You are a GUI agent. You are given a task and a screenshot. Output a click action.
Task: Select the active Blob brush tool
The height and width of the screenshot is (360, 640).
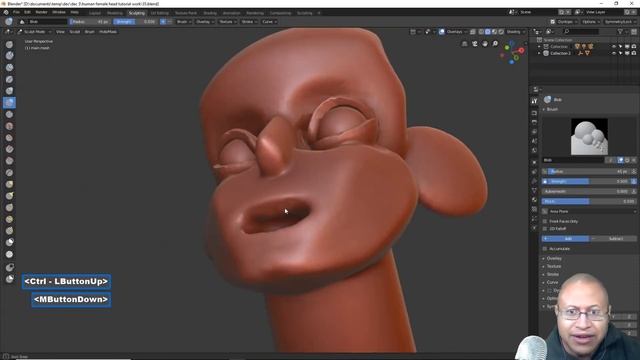9,102
